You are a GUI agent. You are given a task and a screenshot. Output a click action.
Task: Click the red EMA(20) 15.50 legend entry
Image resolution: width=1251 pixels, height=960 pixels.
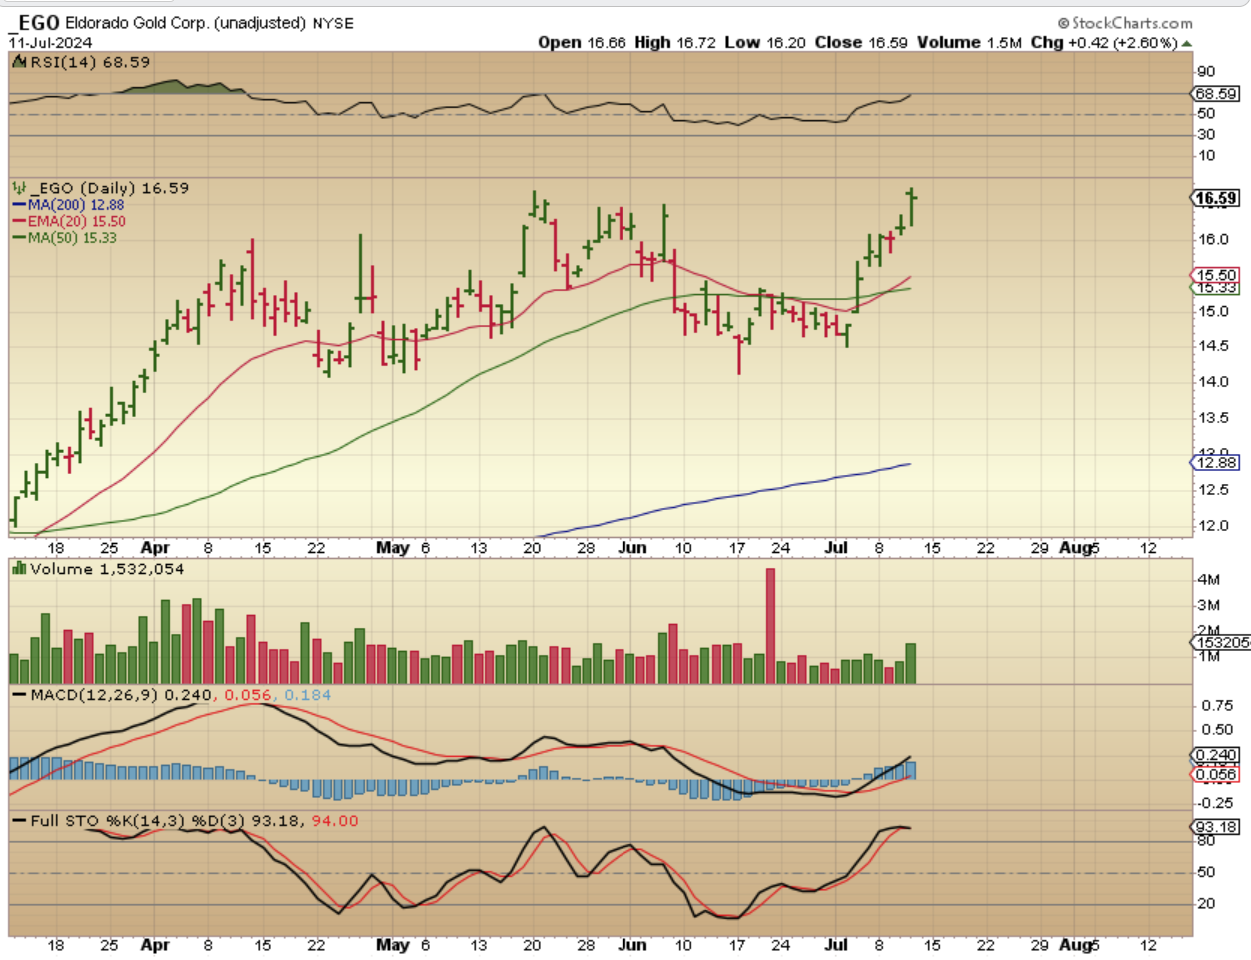(x=69, y=221)
